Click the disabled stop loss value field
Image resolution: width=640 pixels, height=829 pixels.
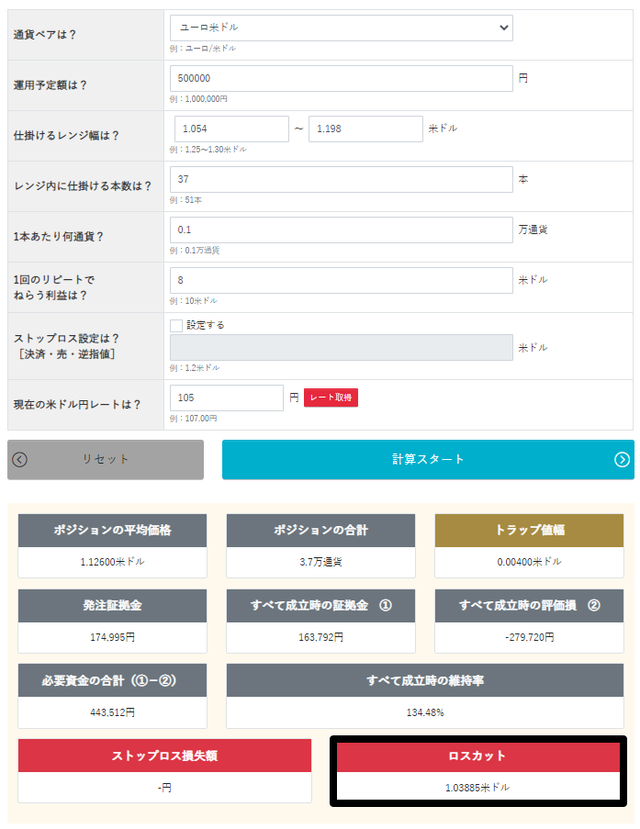tap(341, 347)
